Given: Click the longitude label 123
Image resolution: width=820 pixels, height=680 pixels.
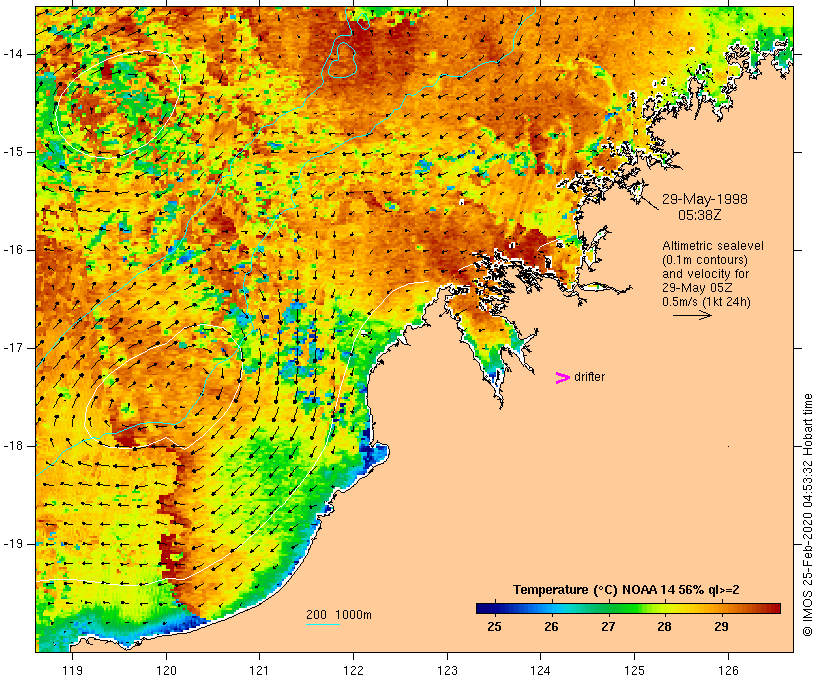Looking at the screenshot, I should 447,670.
